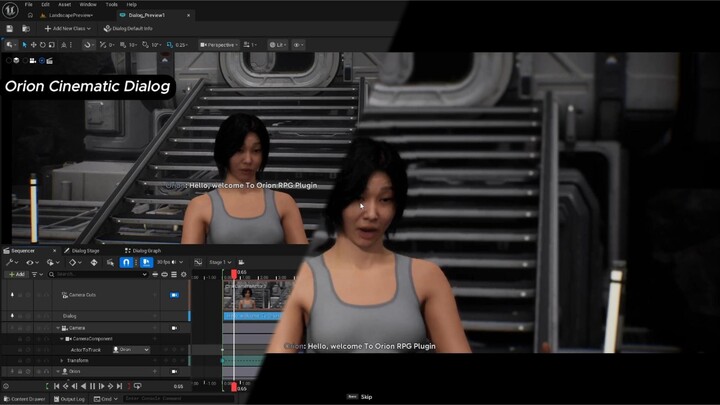Click the camera icon next to Stage 1
720x405 pixels.
[241, 262]
